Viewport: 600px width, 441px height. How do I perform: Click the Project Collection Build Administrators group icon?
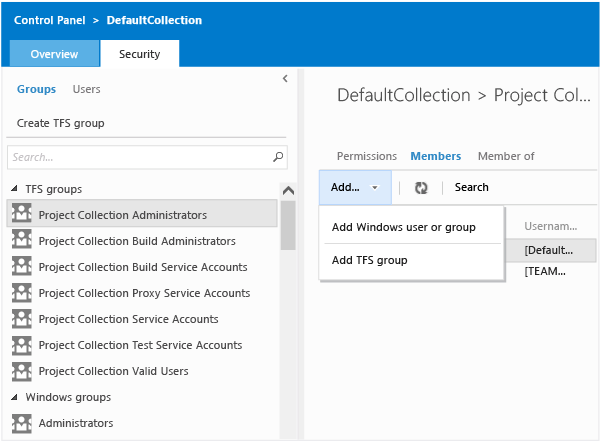(21, 239)
